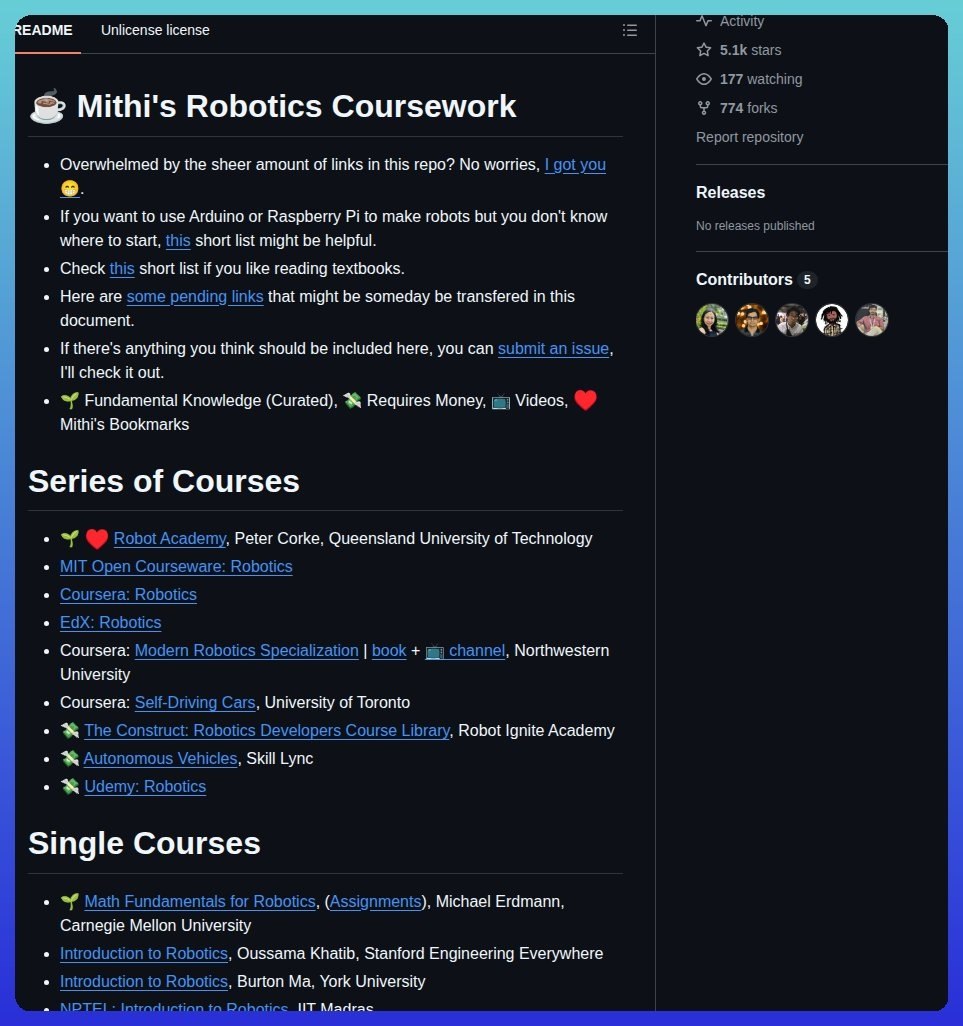
Task: Open The Construct: Robotics Developers Course Library
Action: (x=267, y=730)
